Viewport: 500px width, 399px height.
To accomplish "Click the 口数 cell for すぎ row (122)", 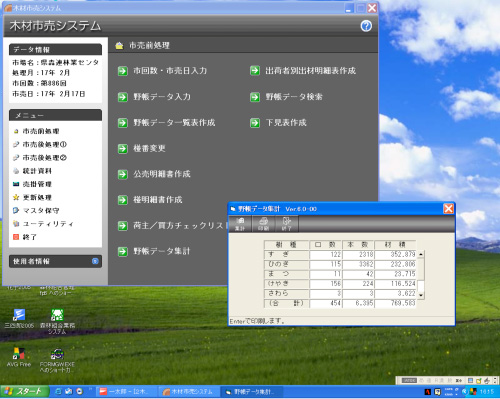I will click(x=325, y=255).
